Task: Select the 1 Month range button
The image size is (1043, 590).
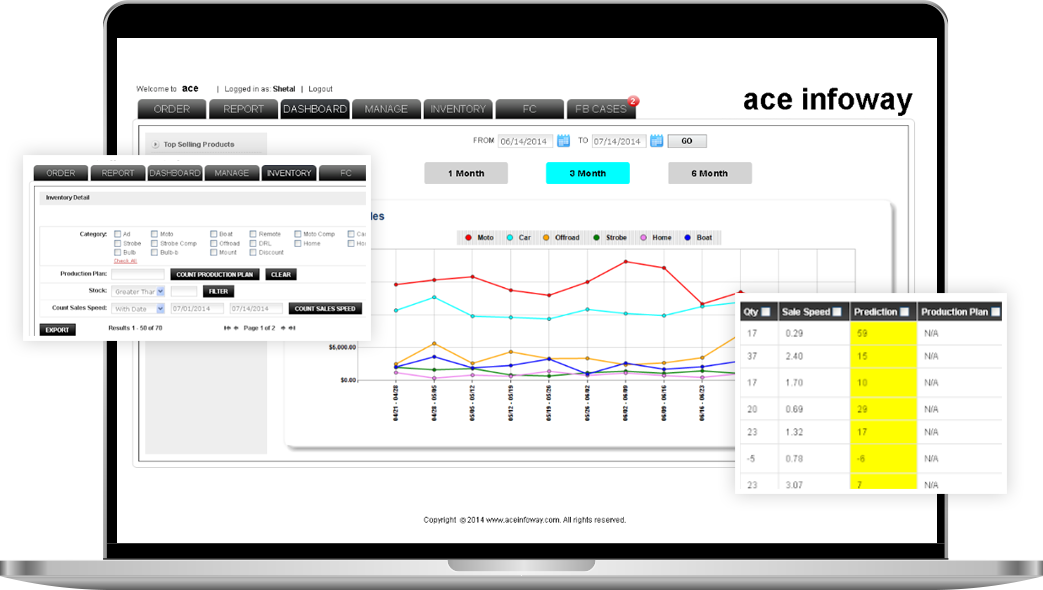Action: (x=466, y=173)
